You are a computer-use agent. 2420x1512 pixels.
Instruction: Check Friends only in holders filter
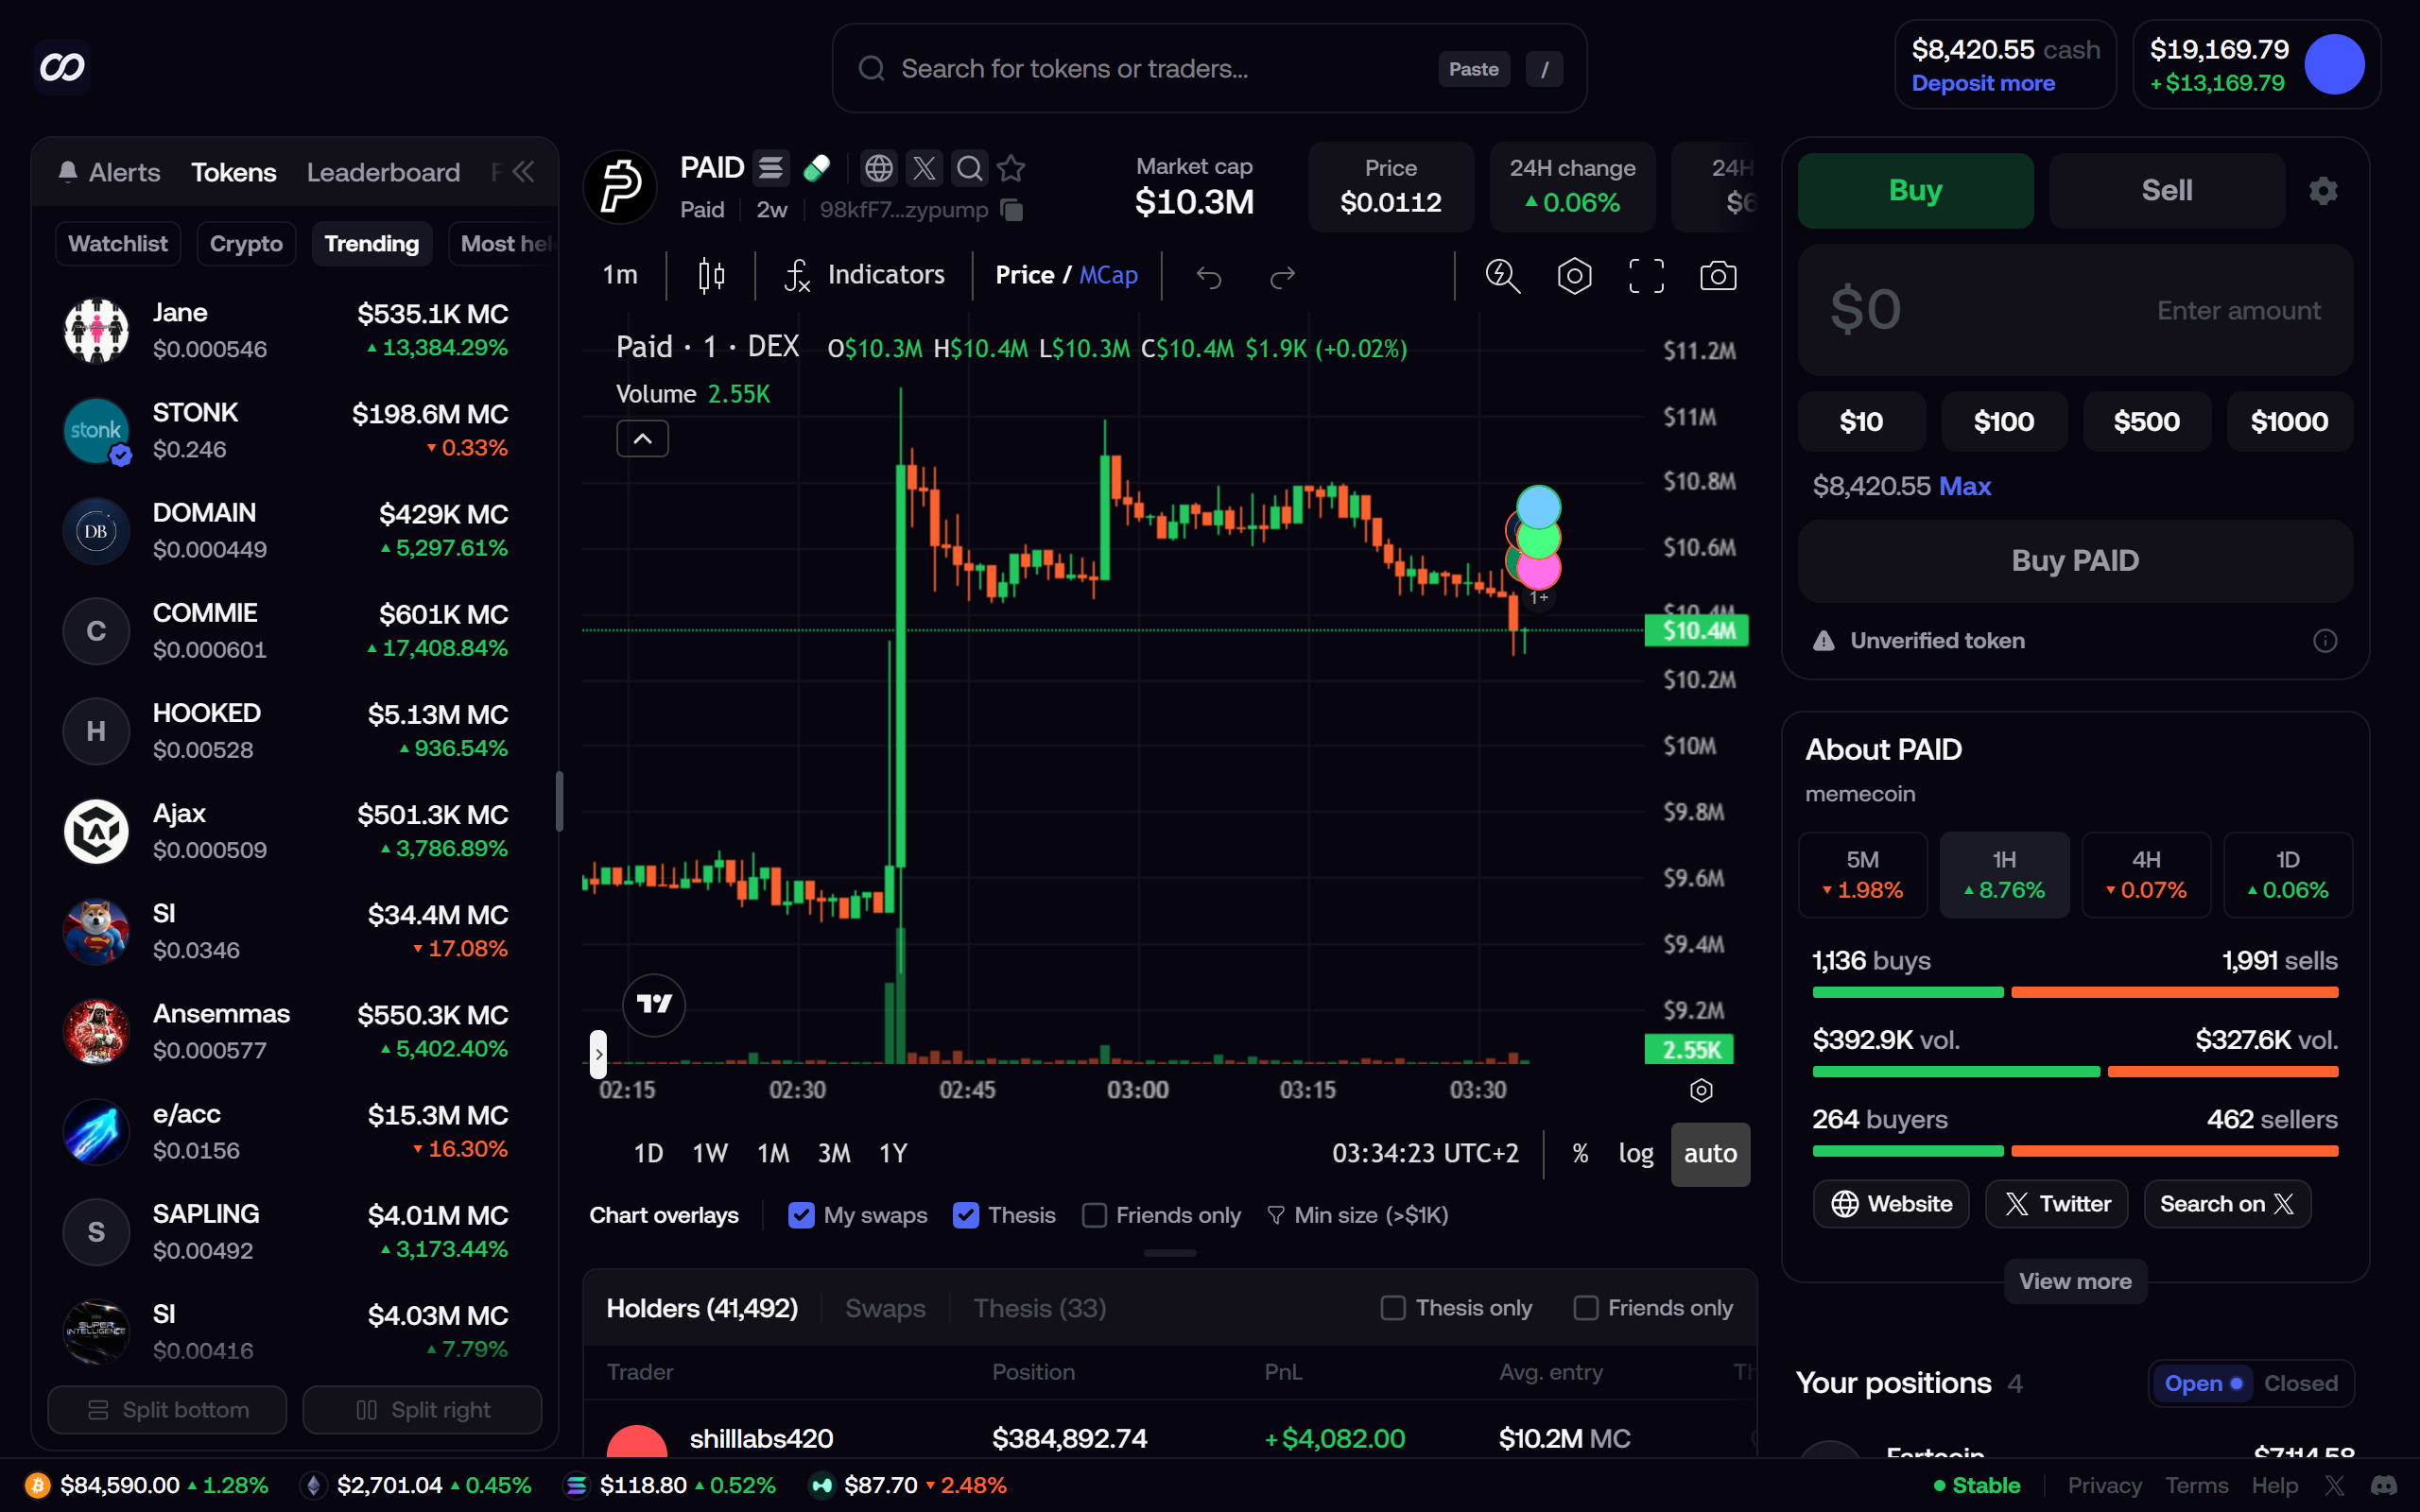coord(1585,1308)
